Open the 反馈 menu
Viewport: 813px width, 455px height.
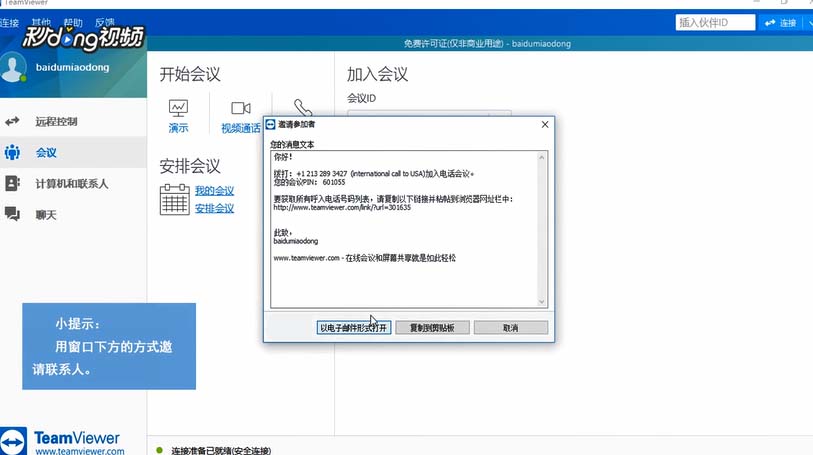[x=105, y=22]
